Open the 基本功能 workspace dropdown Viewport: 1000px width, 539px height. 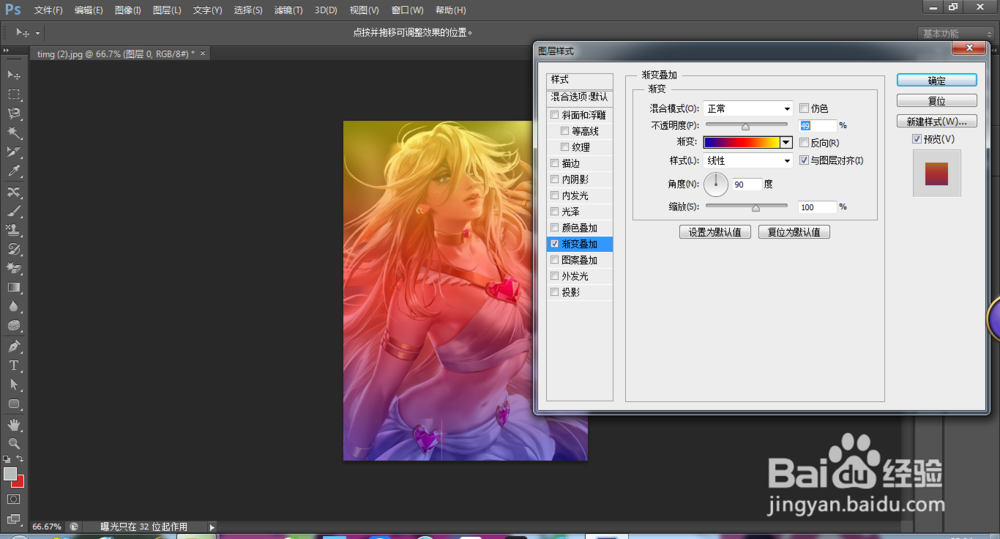956,33
